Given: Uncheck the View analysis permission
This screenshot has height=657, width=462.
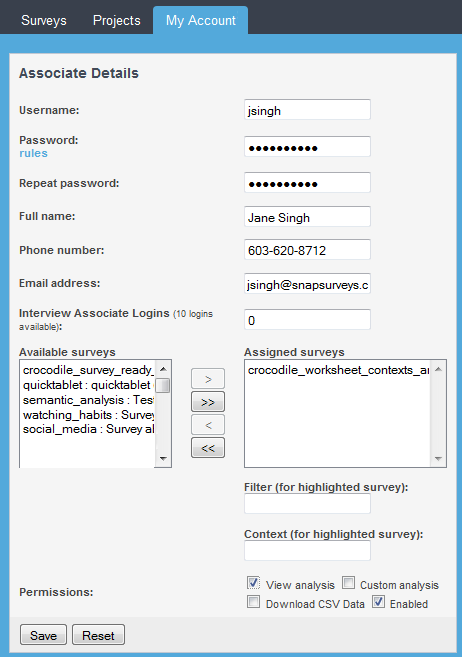Looking at the screenshot, I should [253, 583].
